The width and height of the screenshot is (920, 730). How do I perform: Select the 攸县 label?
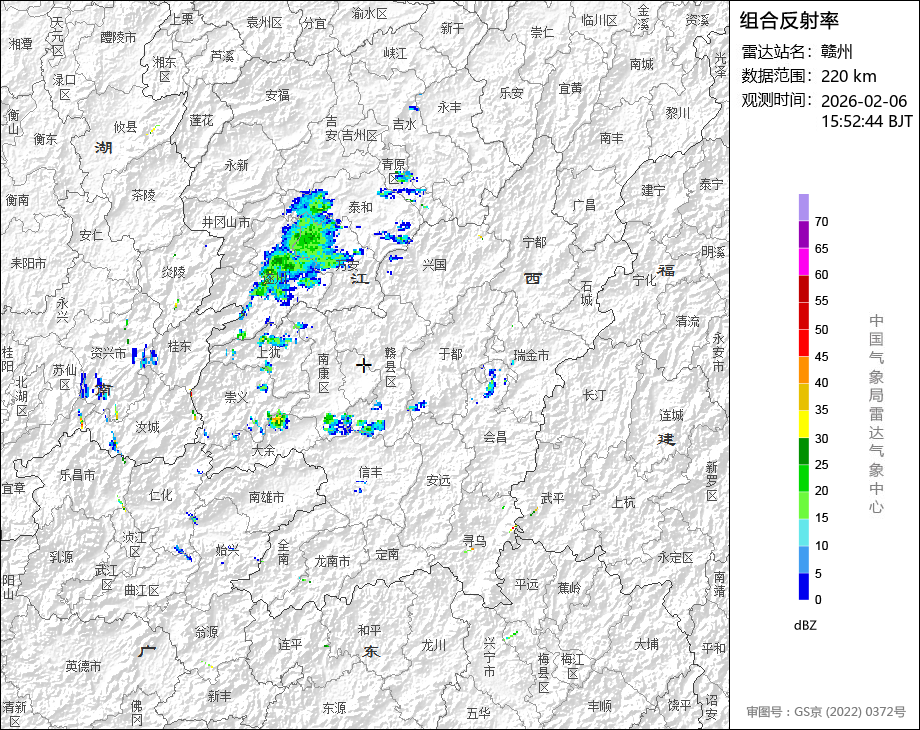[x=125, y=126]
